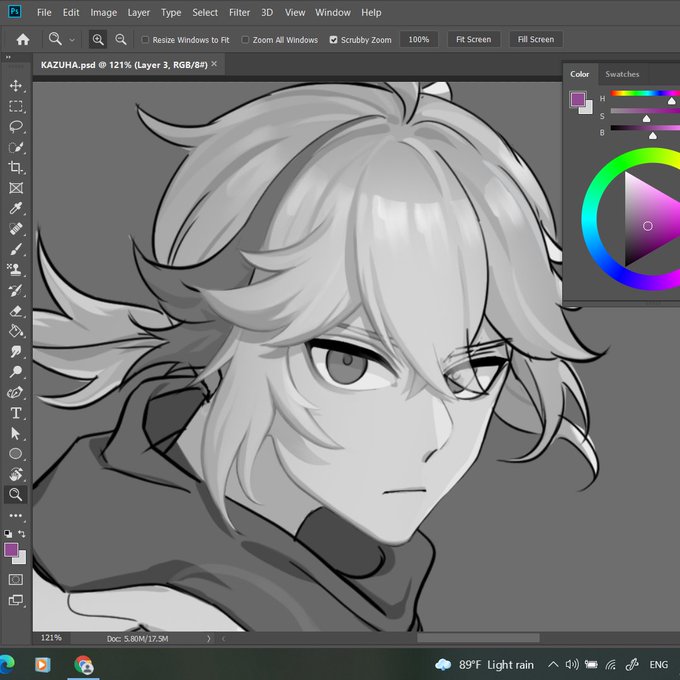This screenshot has height=680, width=680.
Task: Open the Filter menu
Action: (239, 13)
